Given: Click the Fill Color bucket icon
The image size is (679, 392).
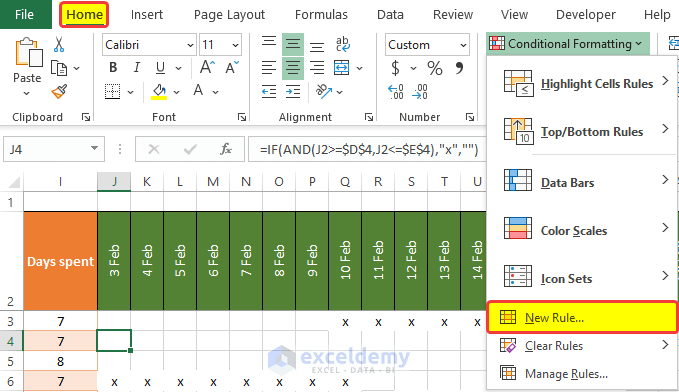Looking at the screenshot, I should tap(159, 91).
